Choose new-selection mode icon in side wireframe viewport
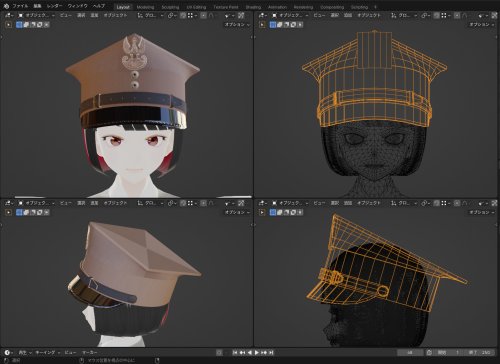Viewport: 500px width, 364px height. [273, 212]
